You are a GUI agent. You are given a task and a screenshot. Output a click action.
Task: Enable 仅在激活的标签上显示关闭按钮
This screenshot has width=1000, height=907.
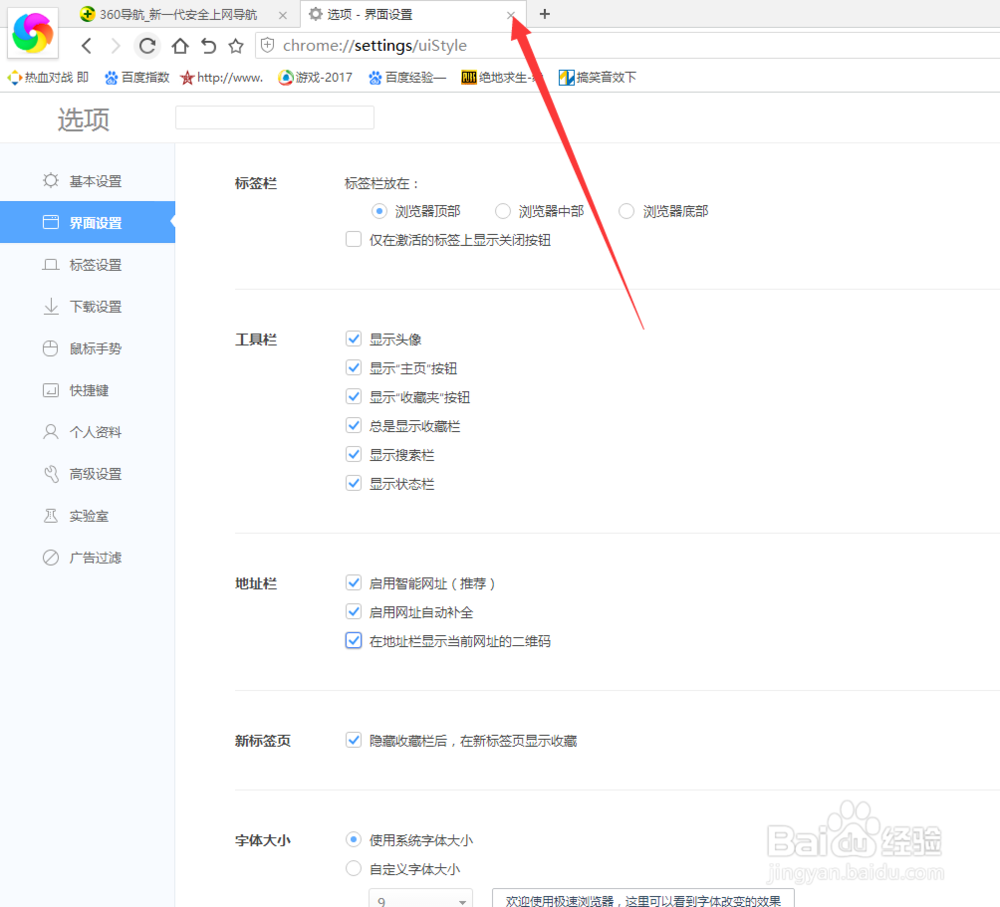click(353, 239)
